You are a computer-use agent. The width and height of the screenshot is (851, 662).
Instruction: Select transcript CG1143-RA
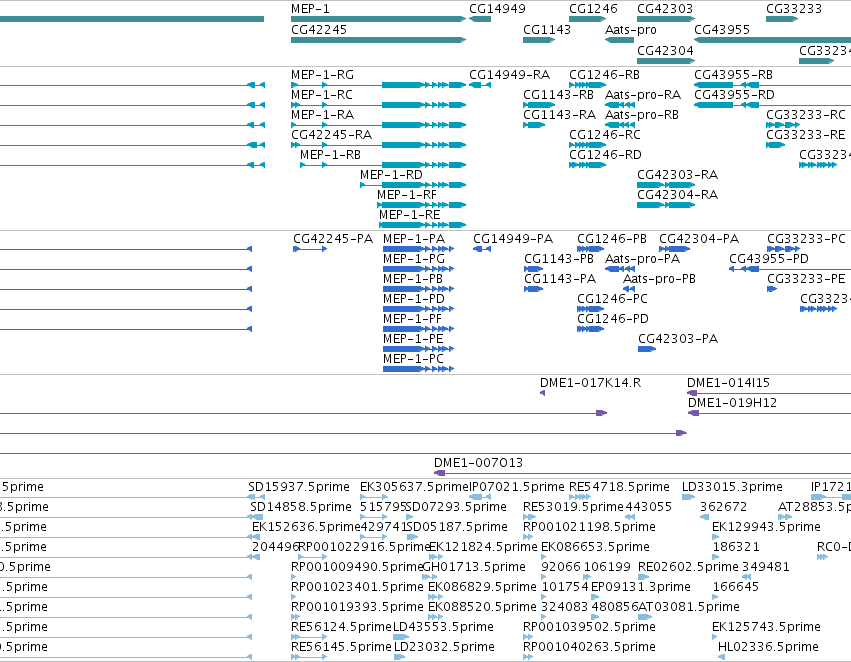coord(559,115)
